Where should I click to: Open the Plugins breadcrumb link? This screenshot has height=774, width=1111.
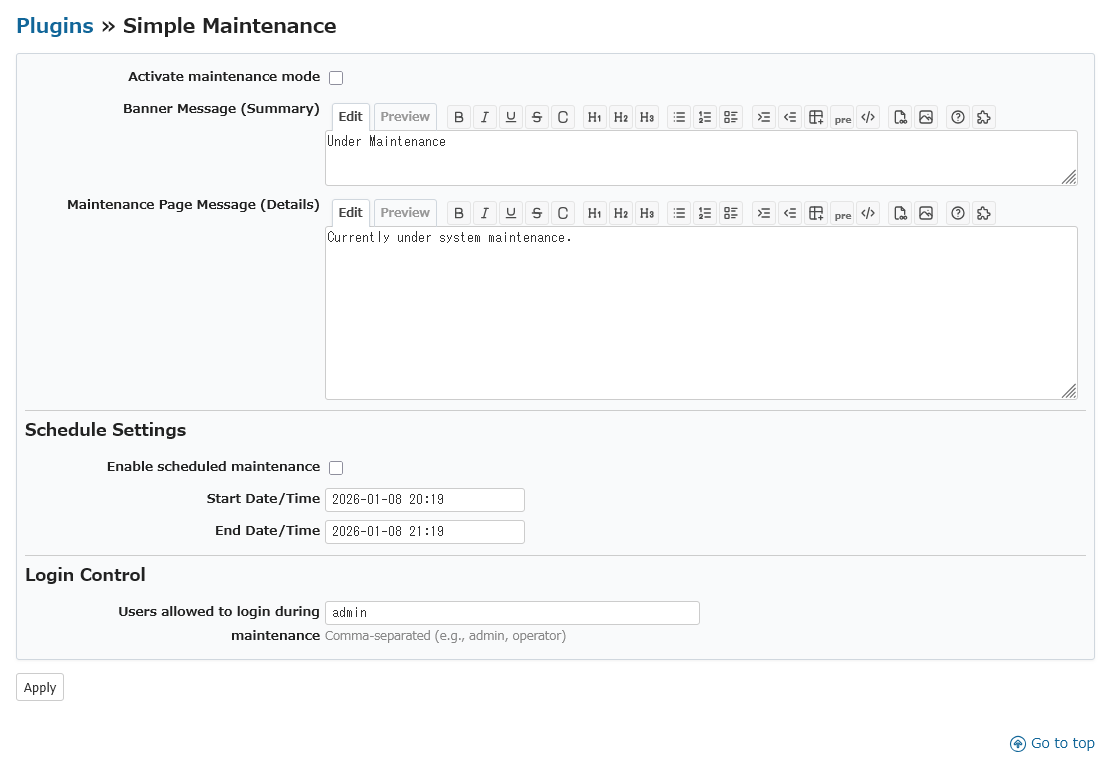click(55, 26)
